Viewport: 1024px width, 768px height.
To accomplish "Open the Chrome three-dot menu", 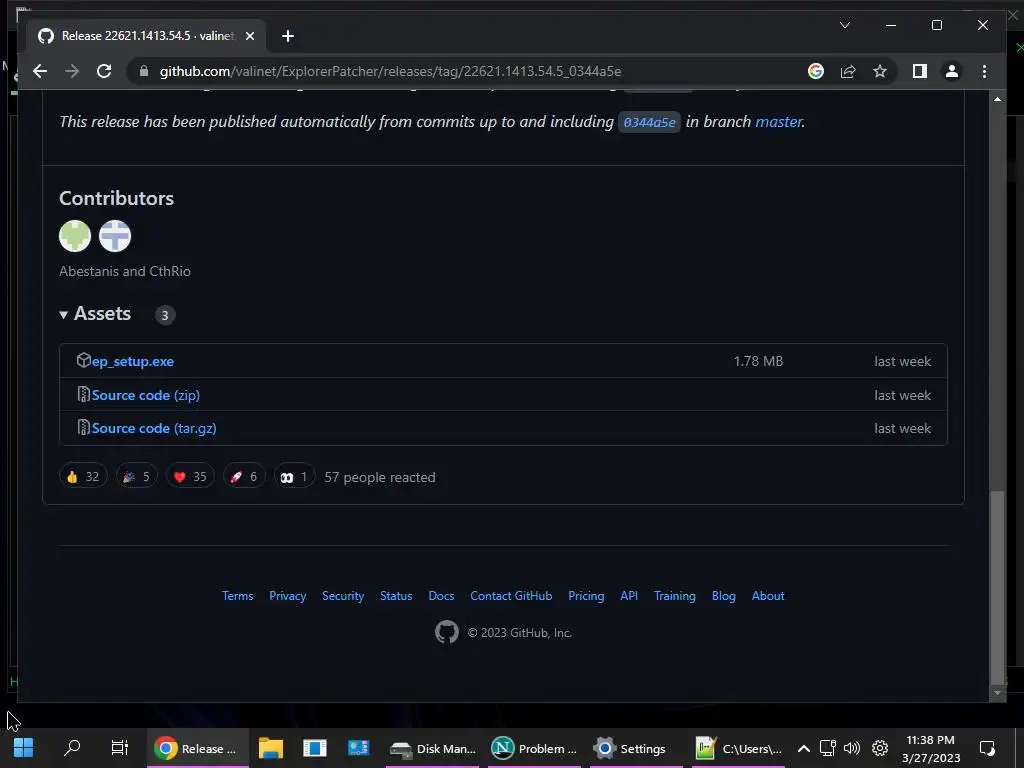I will pos(984,71).
